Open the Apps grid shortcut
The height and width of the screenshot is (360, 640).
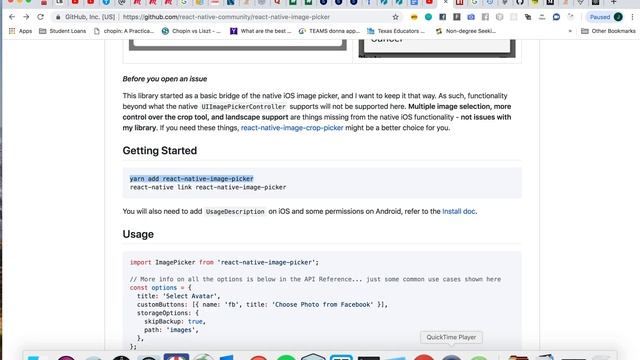click(x=20, y=31)
